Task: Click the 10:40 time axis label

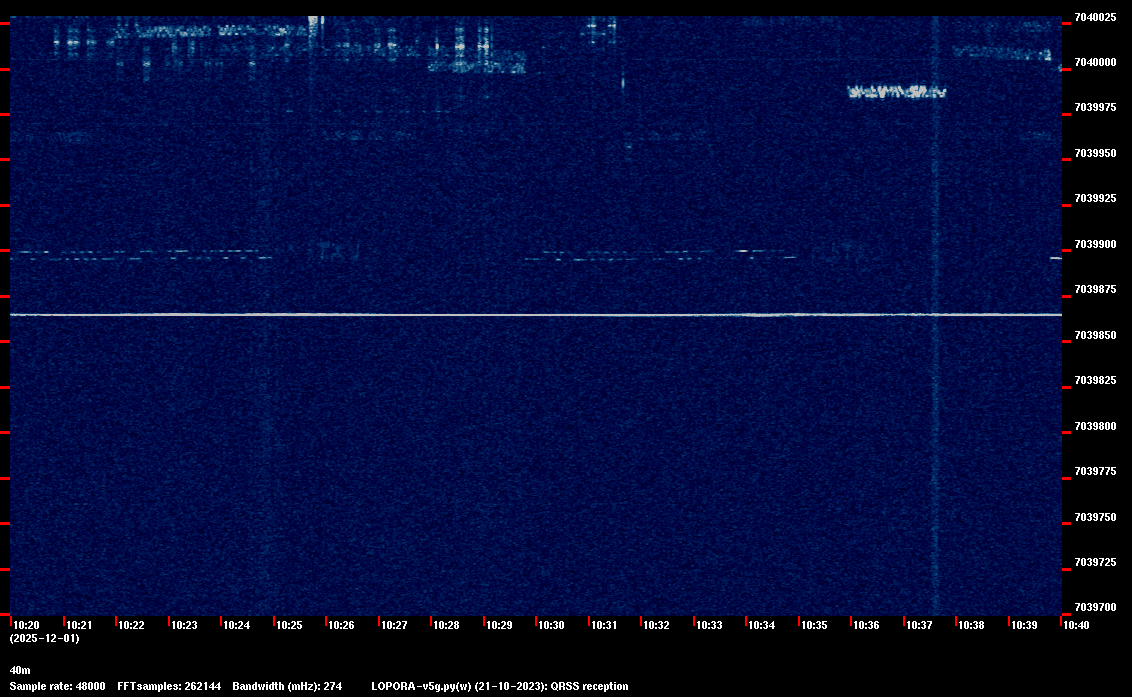Action: [x=1076, y=625]
